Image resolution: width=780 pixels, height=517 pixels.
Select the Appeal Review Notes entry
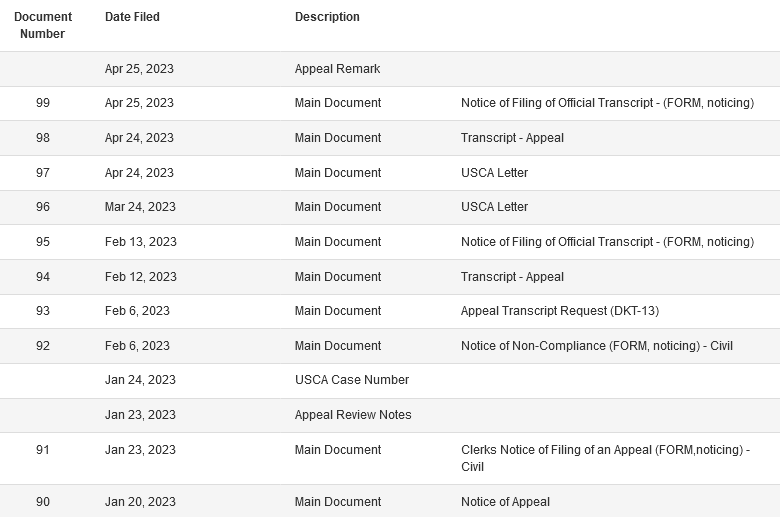coord(353,415)
